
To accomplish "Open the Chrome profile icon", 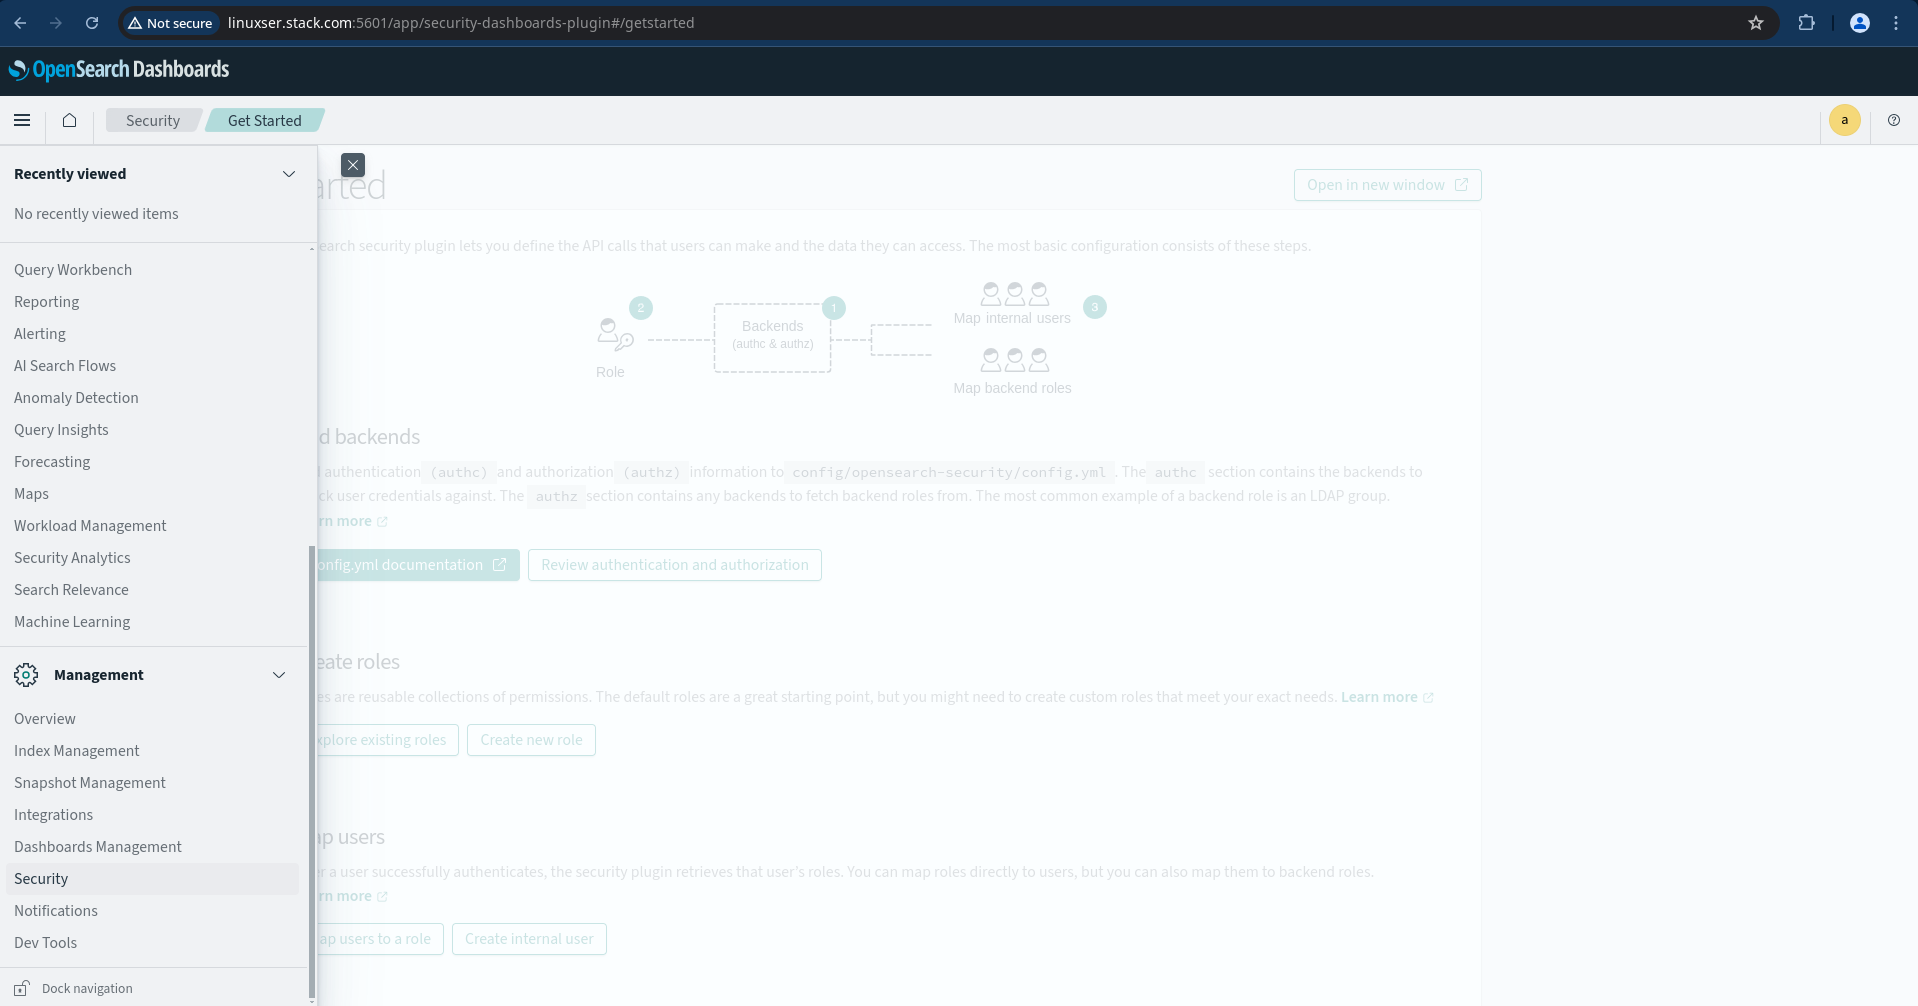I will point(1859,22).
